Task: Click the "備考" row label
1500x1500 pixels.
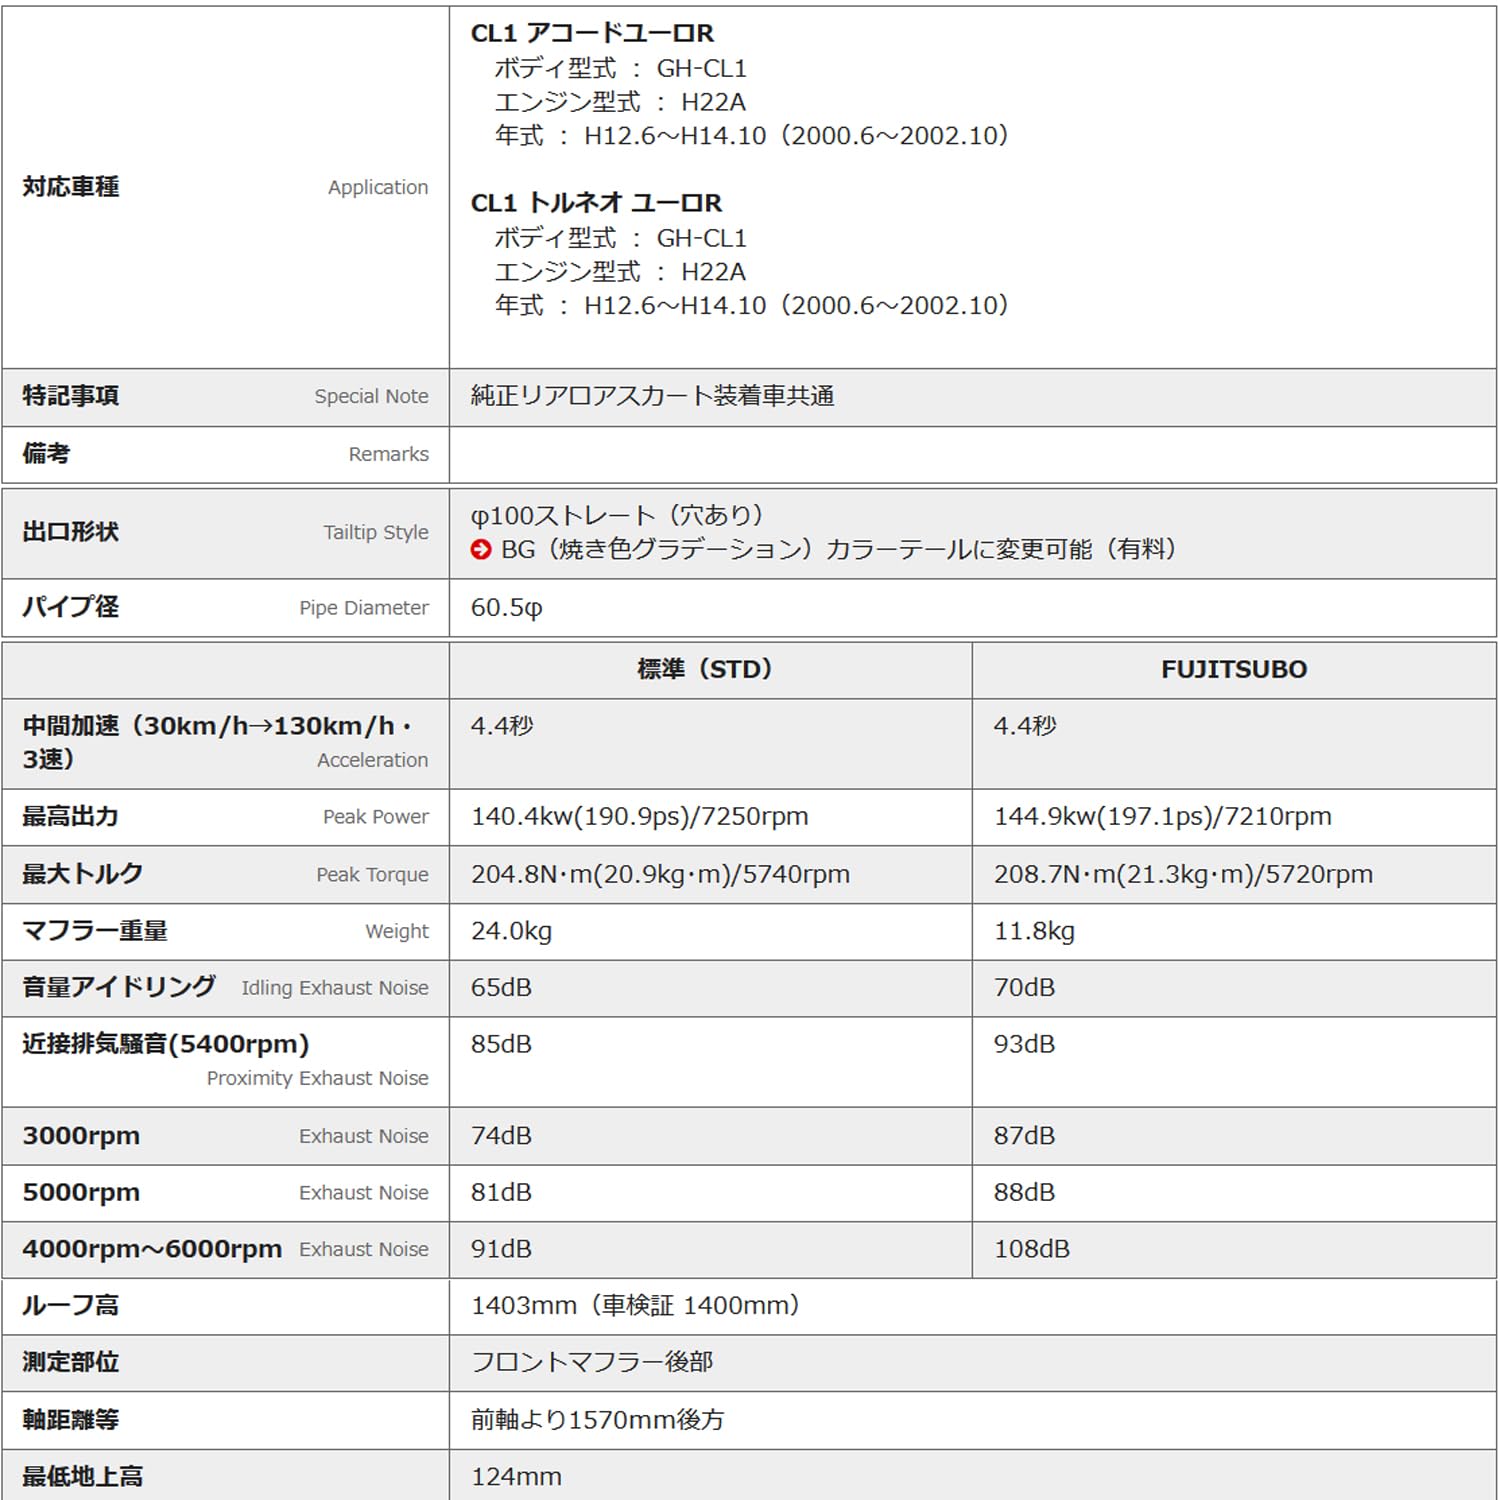Action: tap(46, 454)
